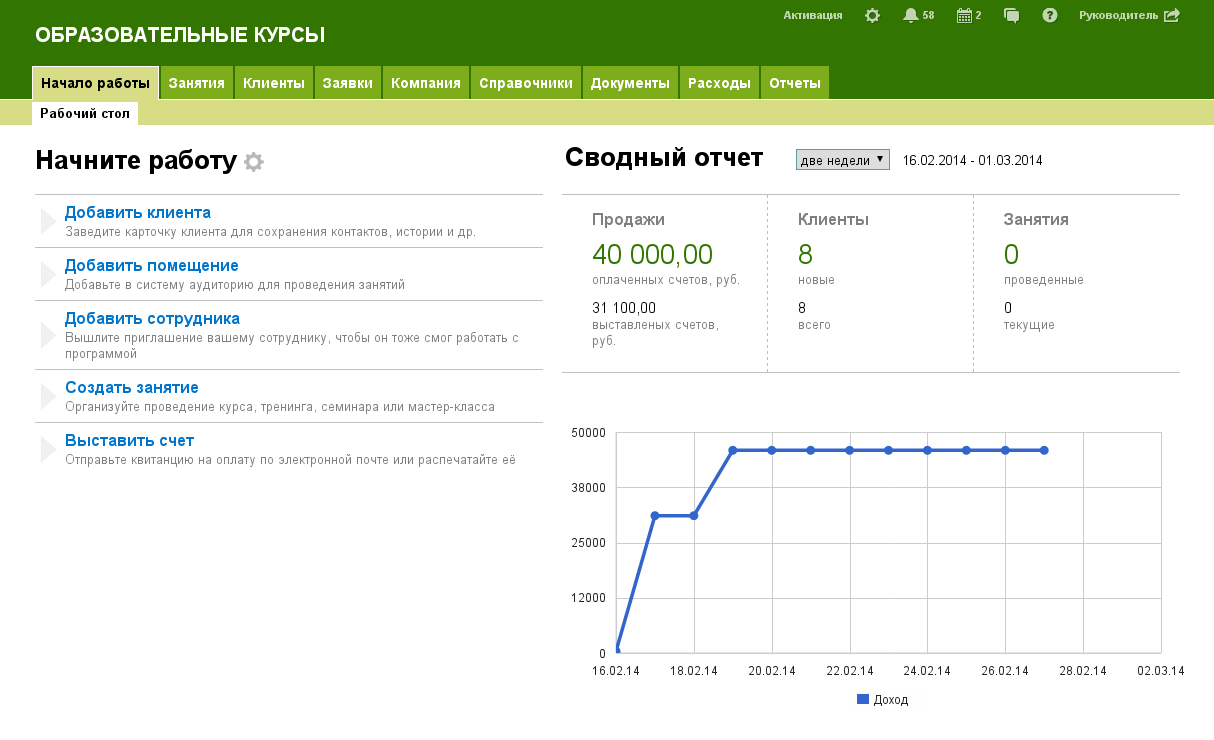This screenshot has width=1214, height=740.
Task: Go to the Отчеты tab
Action: click(x=795, y=83)
